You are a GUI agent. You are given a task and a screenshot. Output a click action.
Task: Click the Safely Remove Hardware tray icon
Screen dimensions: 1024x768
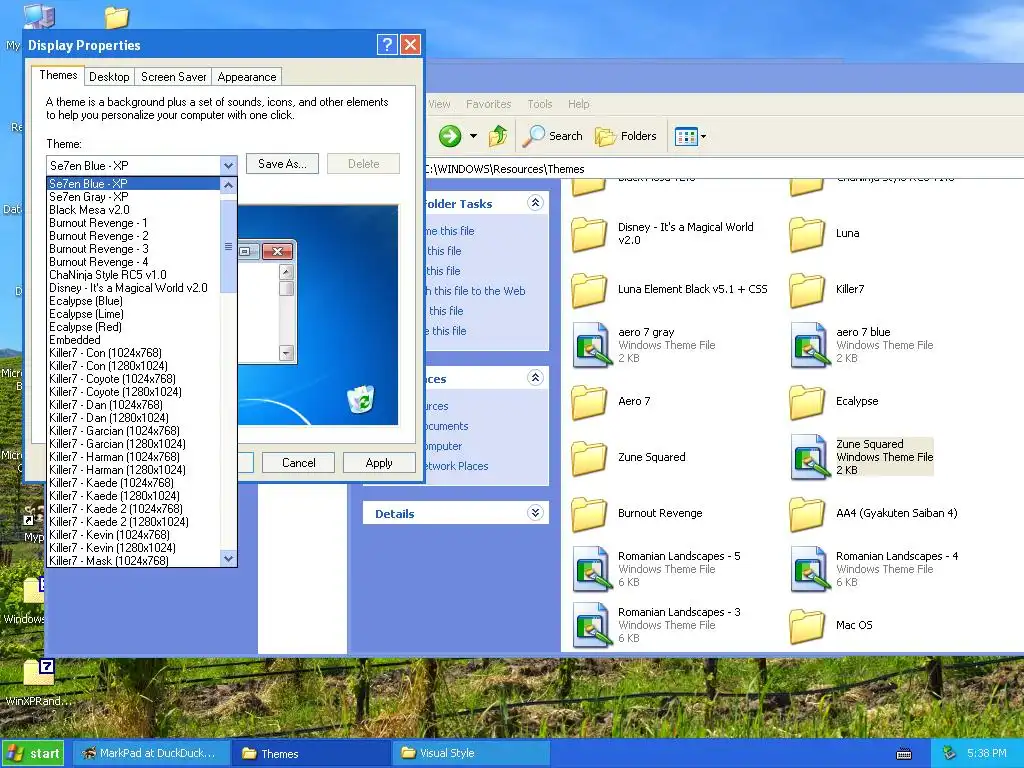(x=949, y=753)
